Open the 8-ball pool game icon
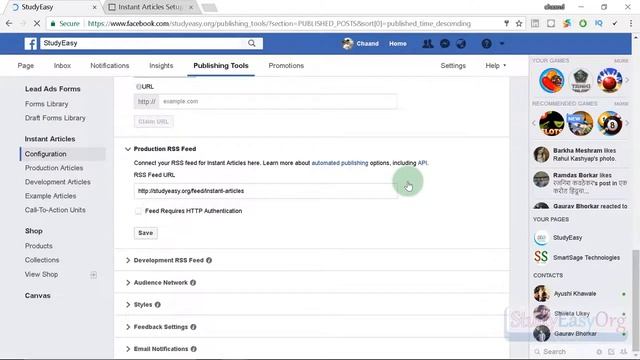 pyautogui.click(x=610, y=123)
